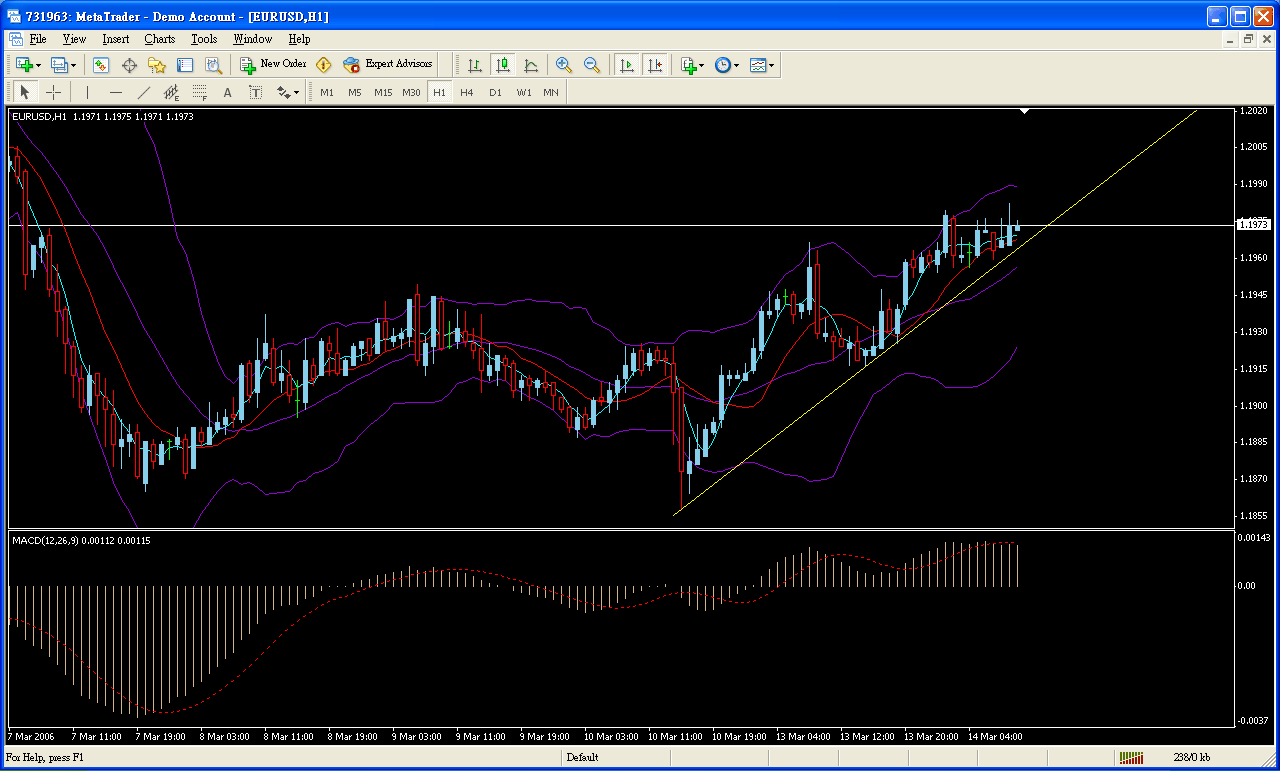Switch the chart to Line Chart mode
This screenshot has height=771, width=1280.
pos(531,65)
